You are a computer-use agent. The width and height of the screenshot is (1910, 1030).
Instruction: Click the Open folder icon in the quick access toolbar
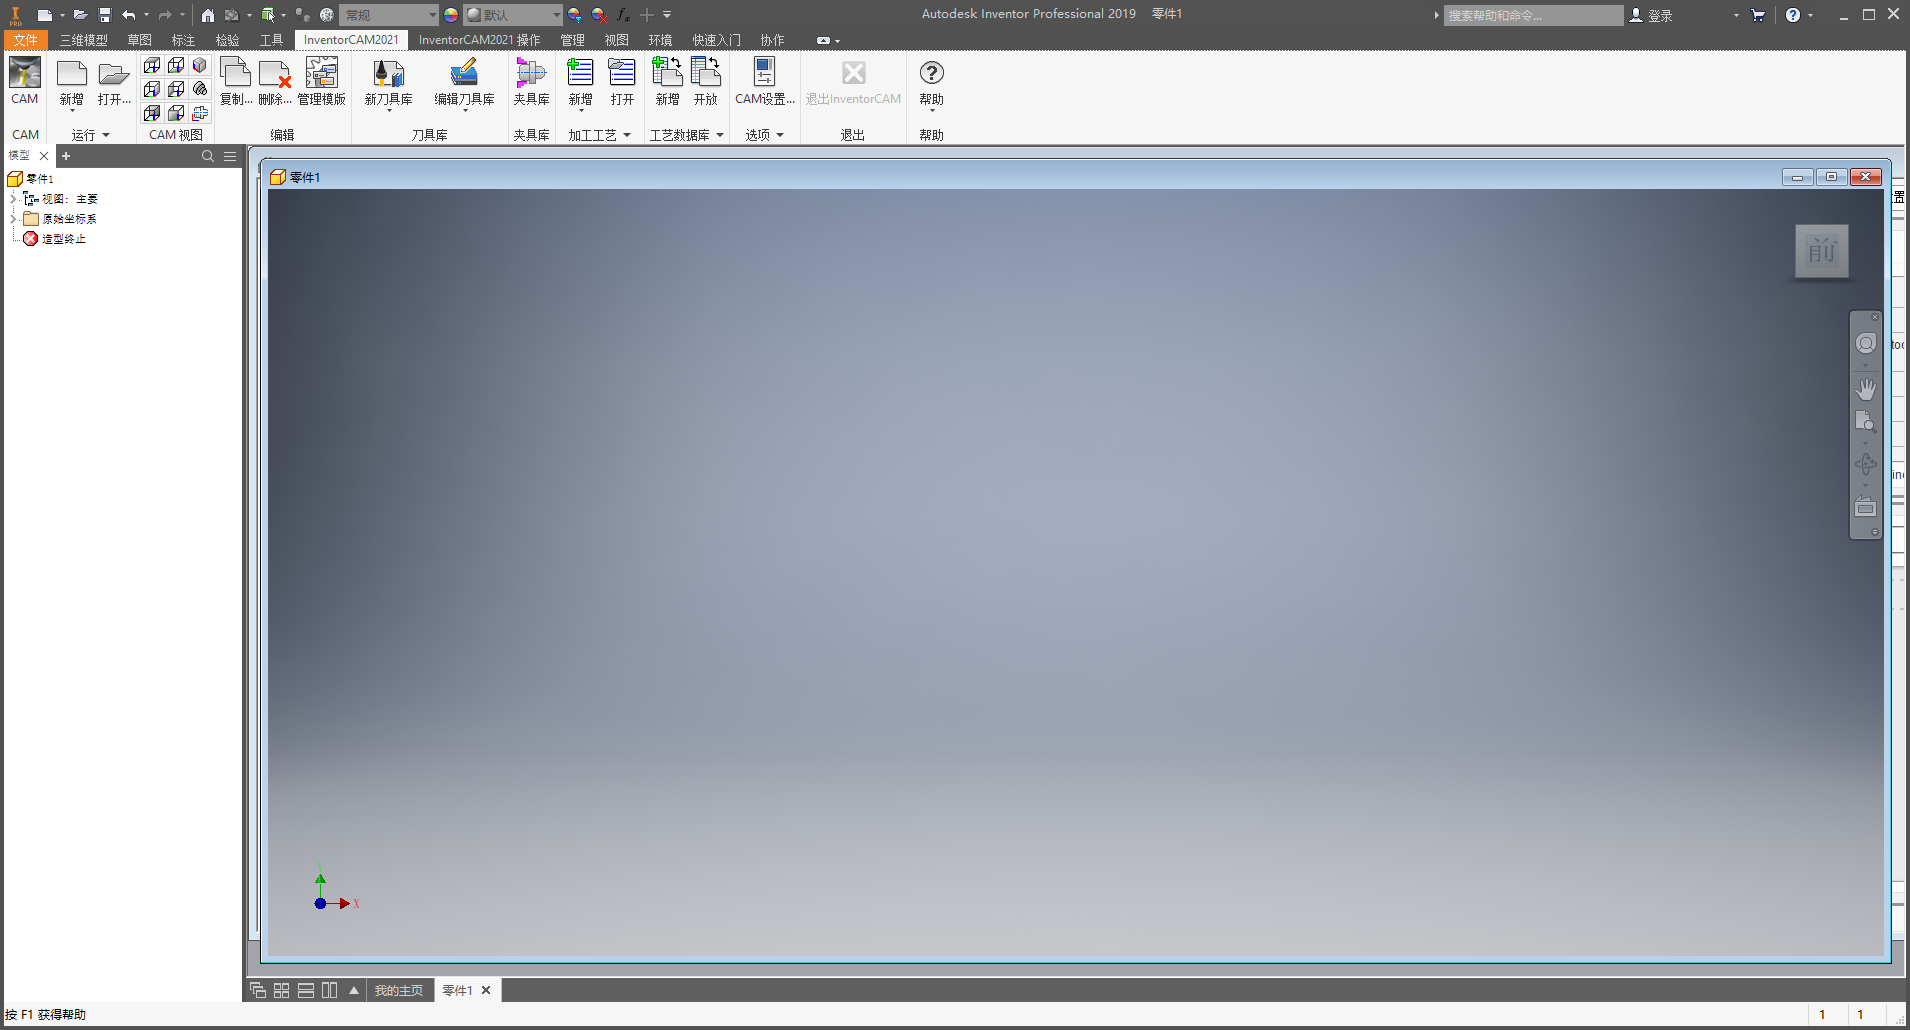coord(80,15)
